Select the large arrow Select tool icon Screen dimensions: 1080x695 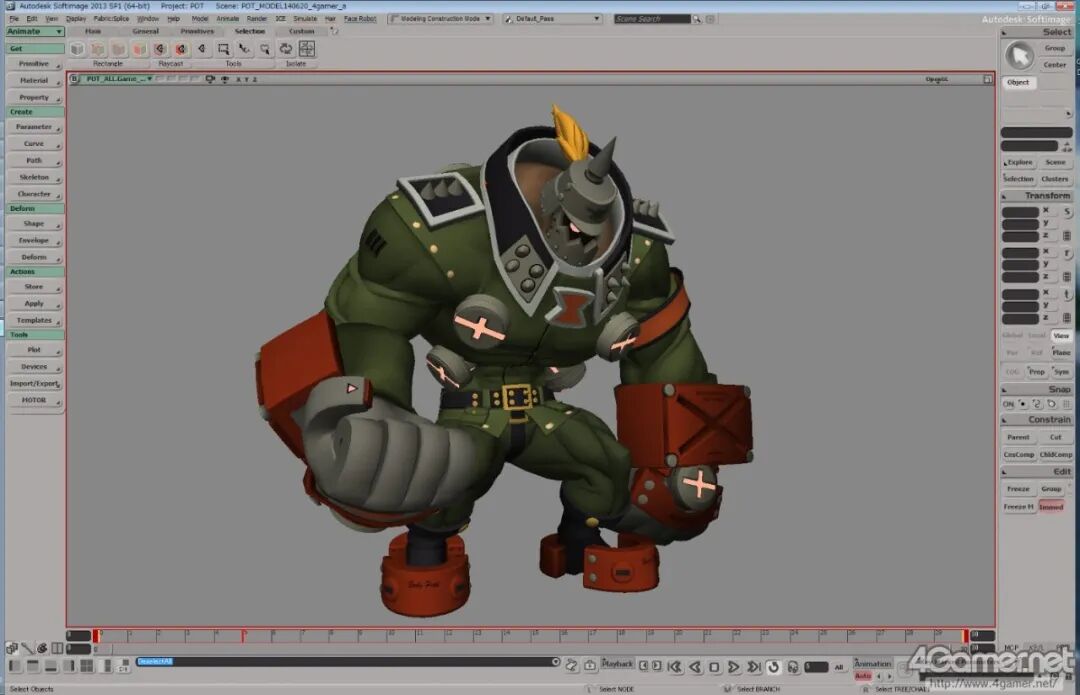pyautogui.click(x=1019, y=56)
